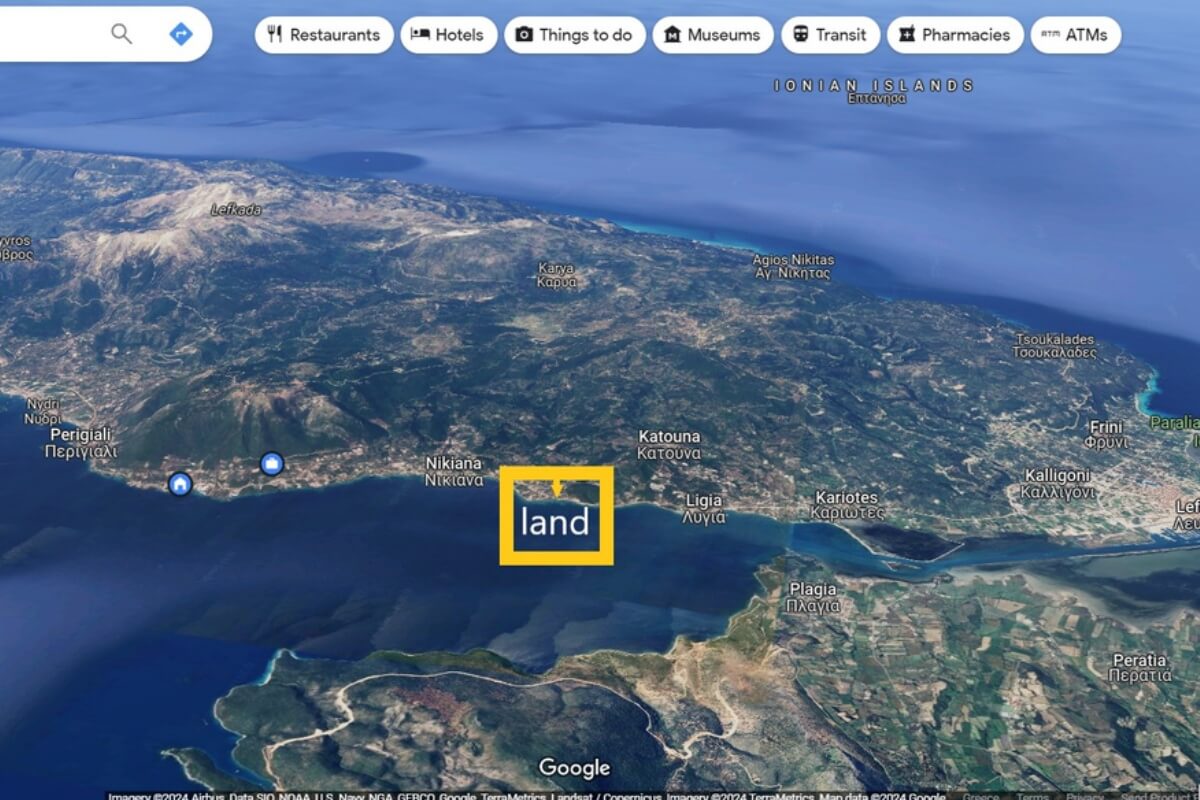
Task: Find Pharmacies using the chip
Action: coord(955,35)
